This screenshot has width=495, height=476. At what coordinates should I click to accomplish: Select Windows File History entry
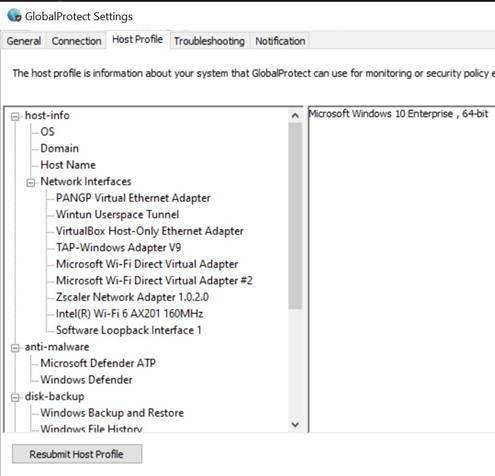point(92,428)
